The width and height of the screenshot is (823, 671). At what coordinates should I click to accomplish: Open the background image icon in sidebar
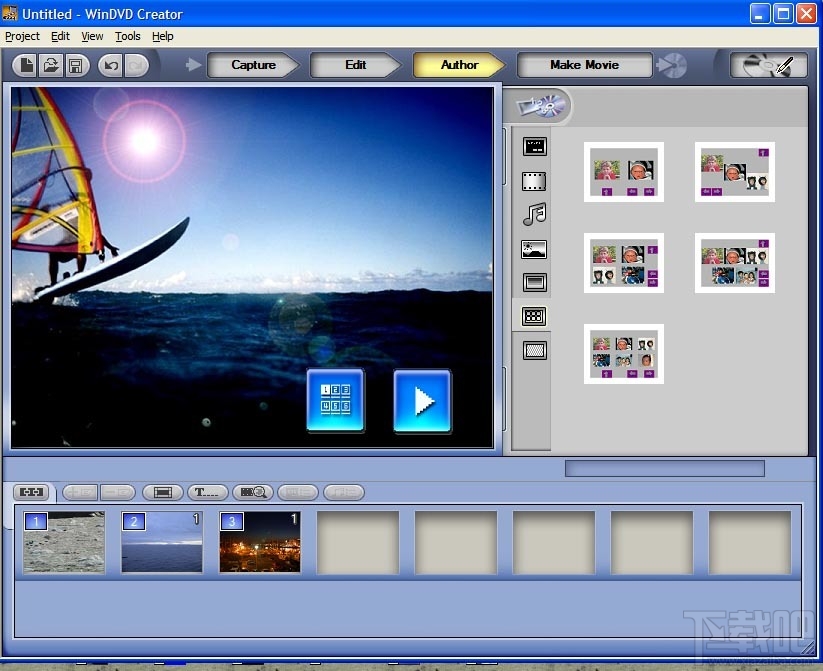click(x=534, y=249)
